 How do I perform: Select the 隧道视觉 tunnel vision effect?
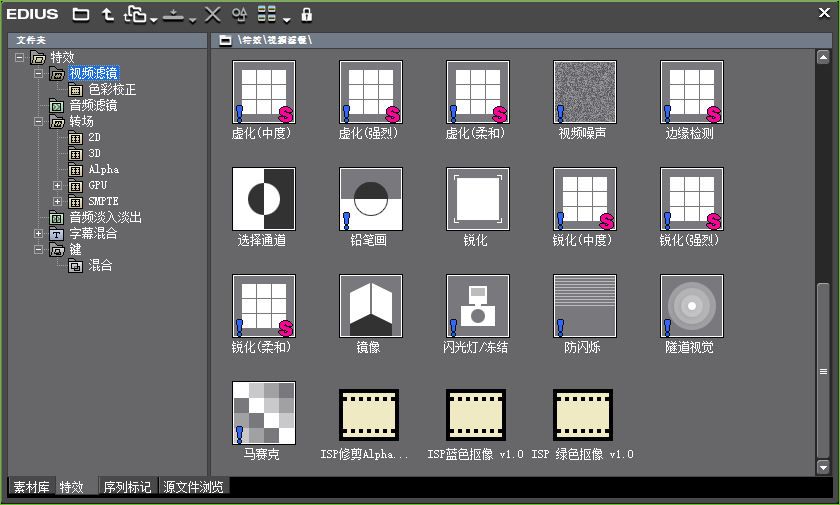pos(692,305)
